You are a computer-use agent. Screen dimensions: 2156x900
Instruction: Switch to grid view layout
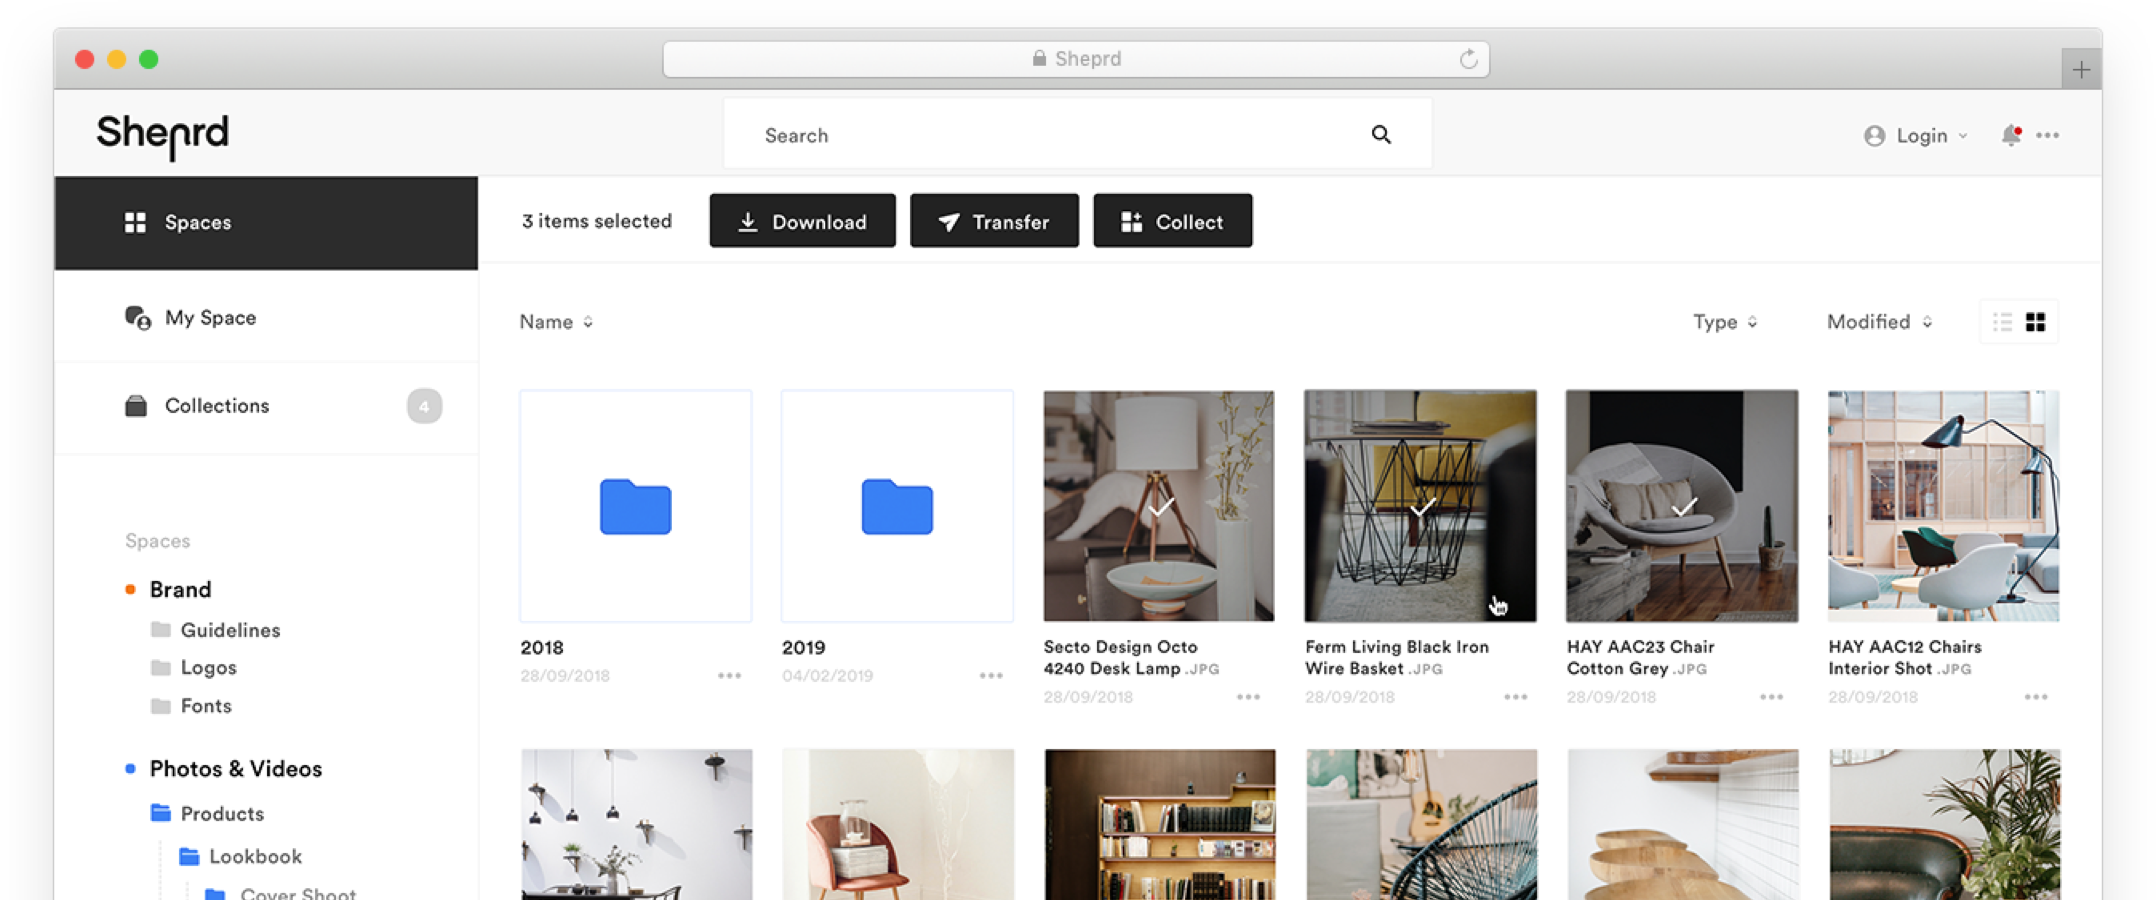[x=2035, y=322]
